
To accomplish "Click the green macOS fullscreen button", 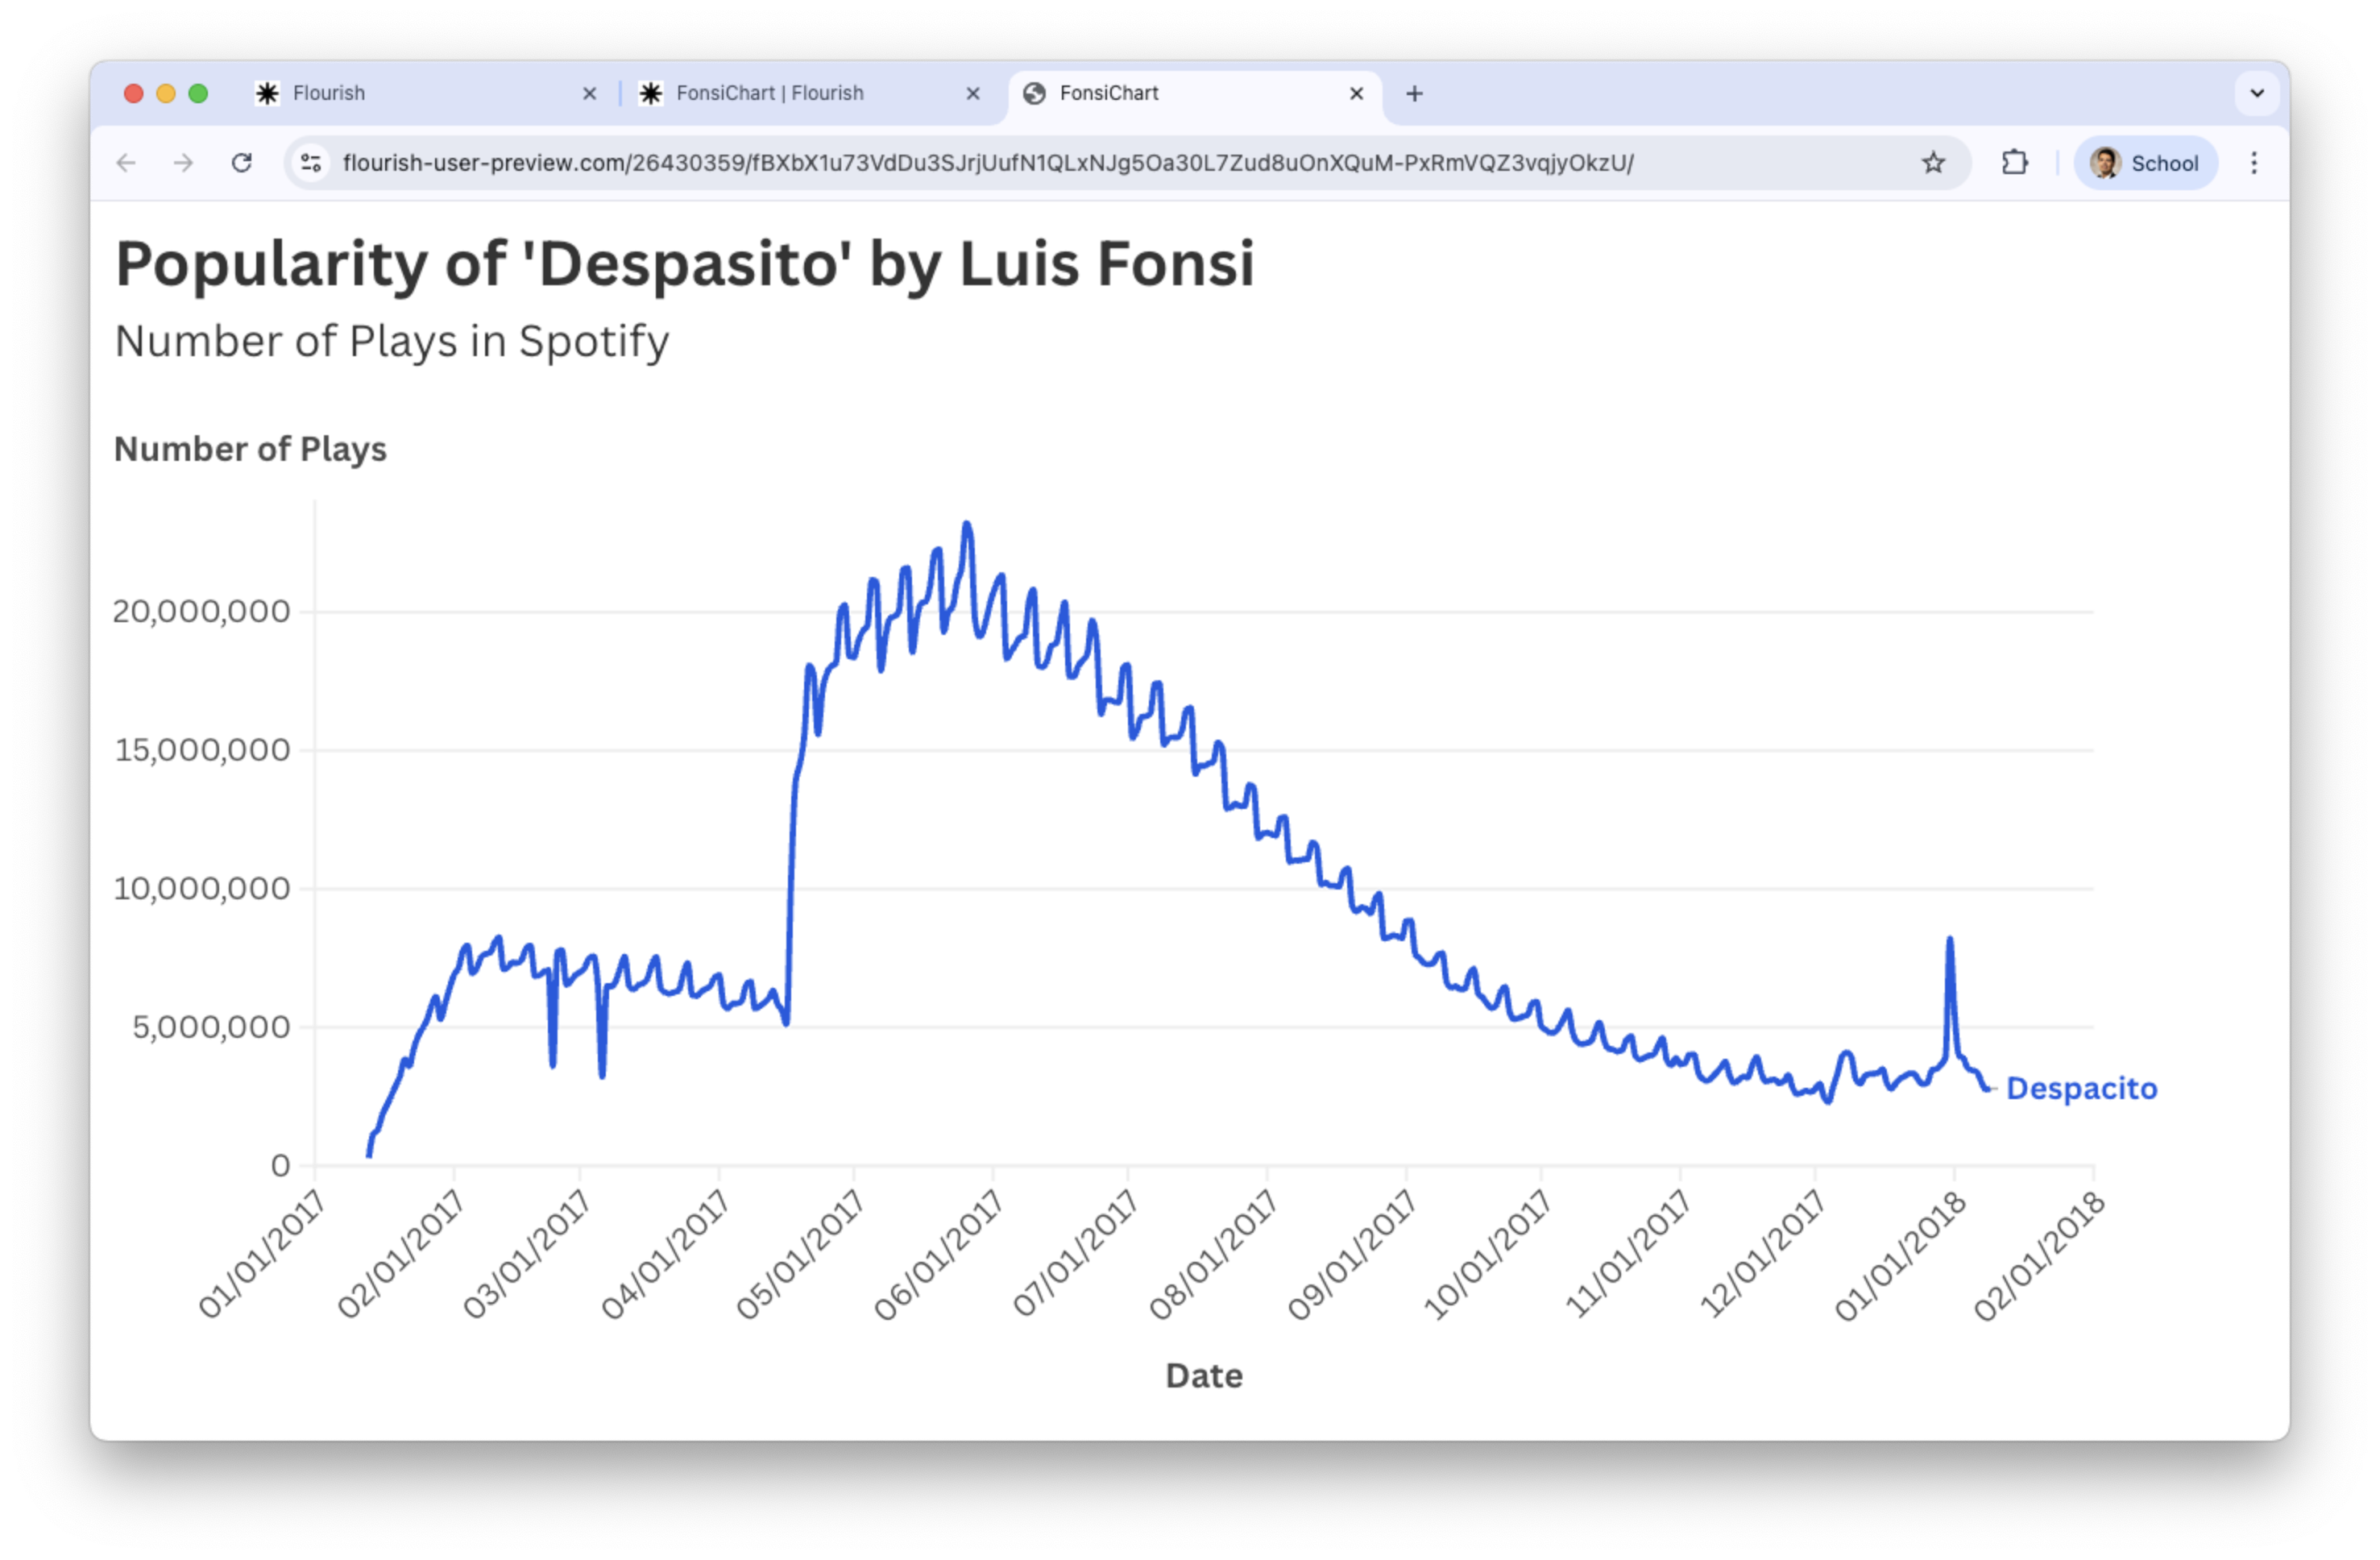I will click(198, 94).
